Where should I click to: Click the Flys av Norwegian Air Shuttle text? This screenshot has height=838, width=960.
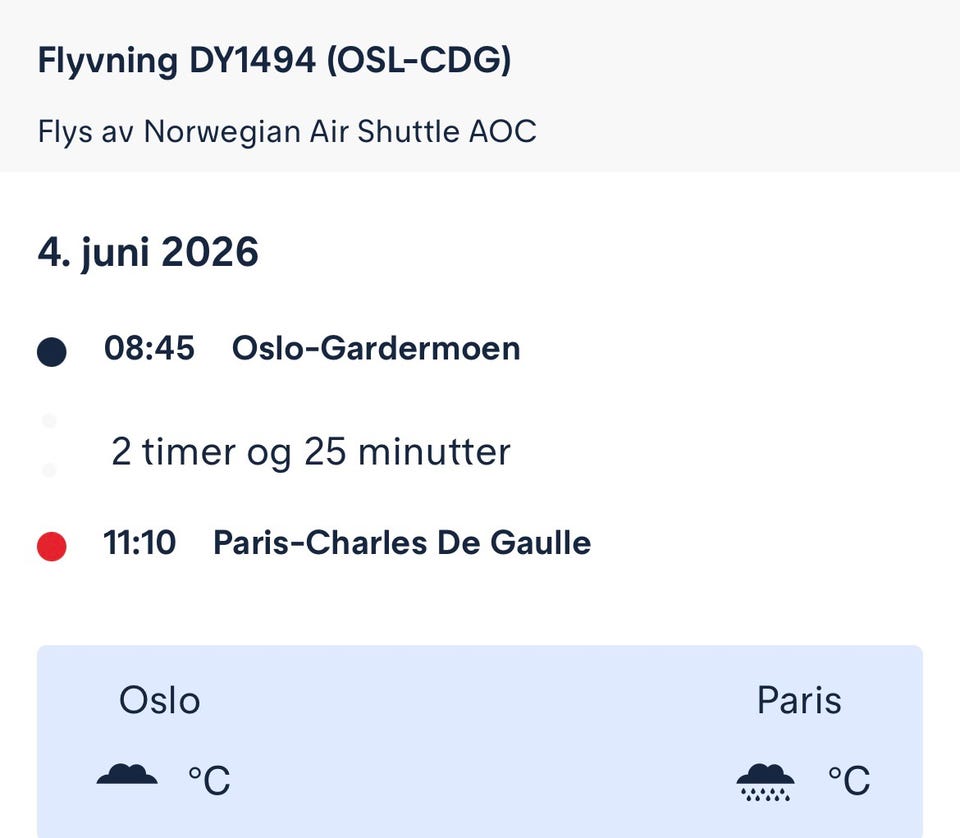tap(287, 131)
